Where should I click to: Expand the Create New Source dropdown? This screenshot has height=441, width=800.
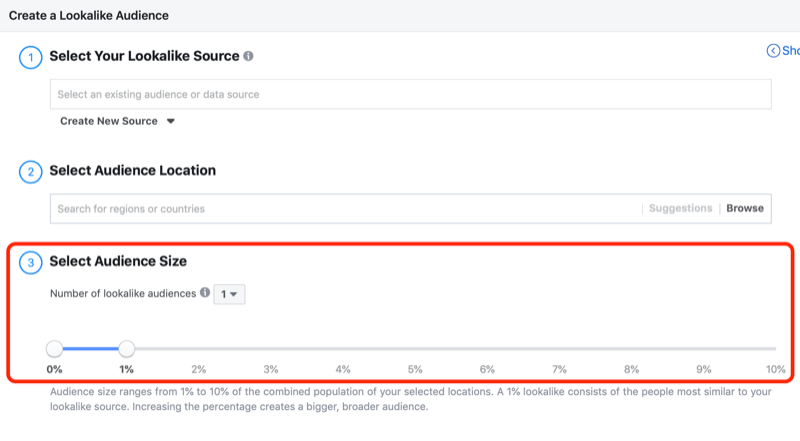[117, 121]
